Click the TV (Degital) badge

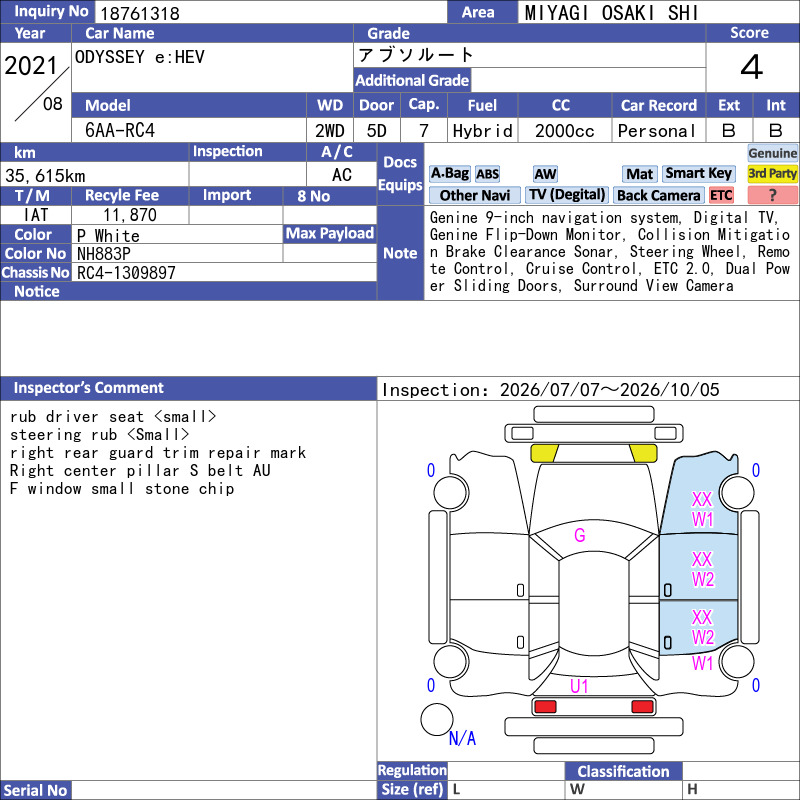click(x=567, y=195)
